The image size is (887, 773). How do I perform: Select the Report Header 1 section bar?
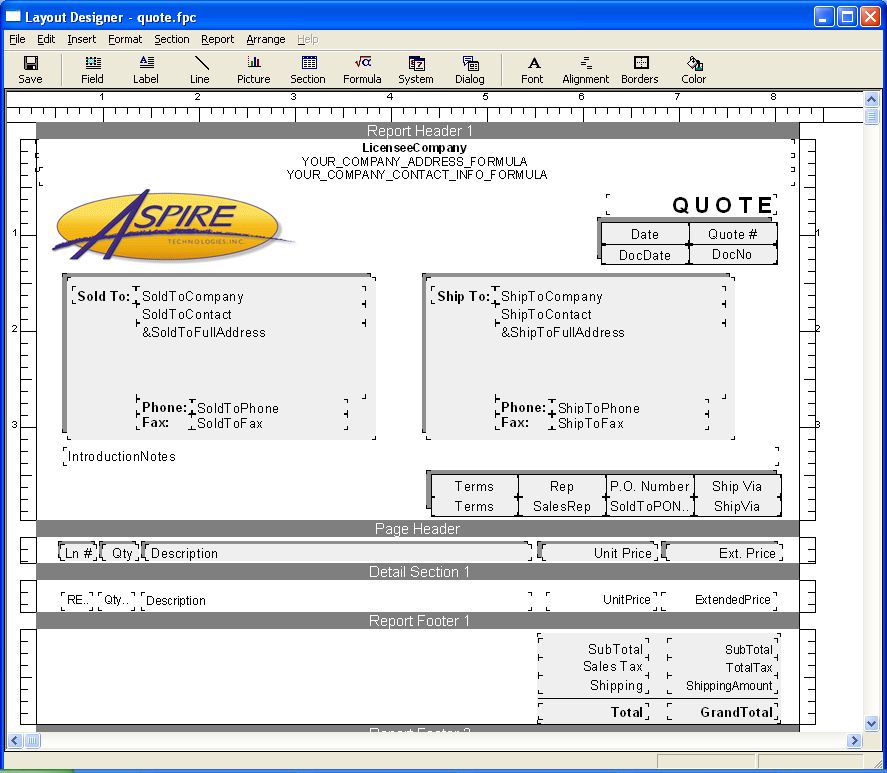tap(418, 131)
